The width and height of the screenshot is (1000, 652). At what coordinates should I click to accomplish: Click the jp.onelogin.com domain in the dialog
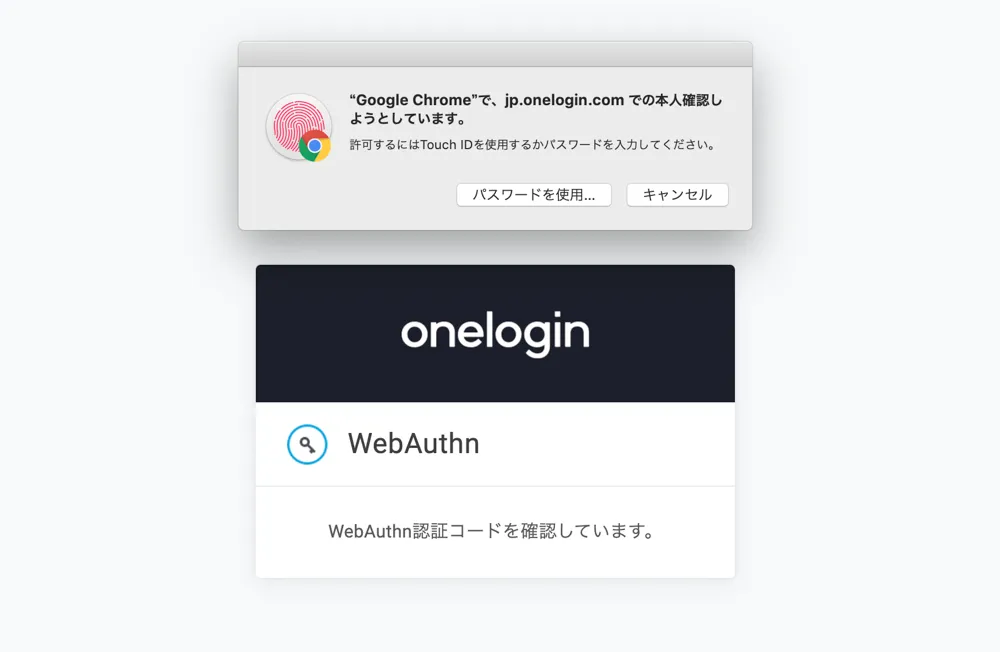point(564,100)
